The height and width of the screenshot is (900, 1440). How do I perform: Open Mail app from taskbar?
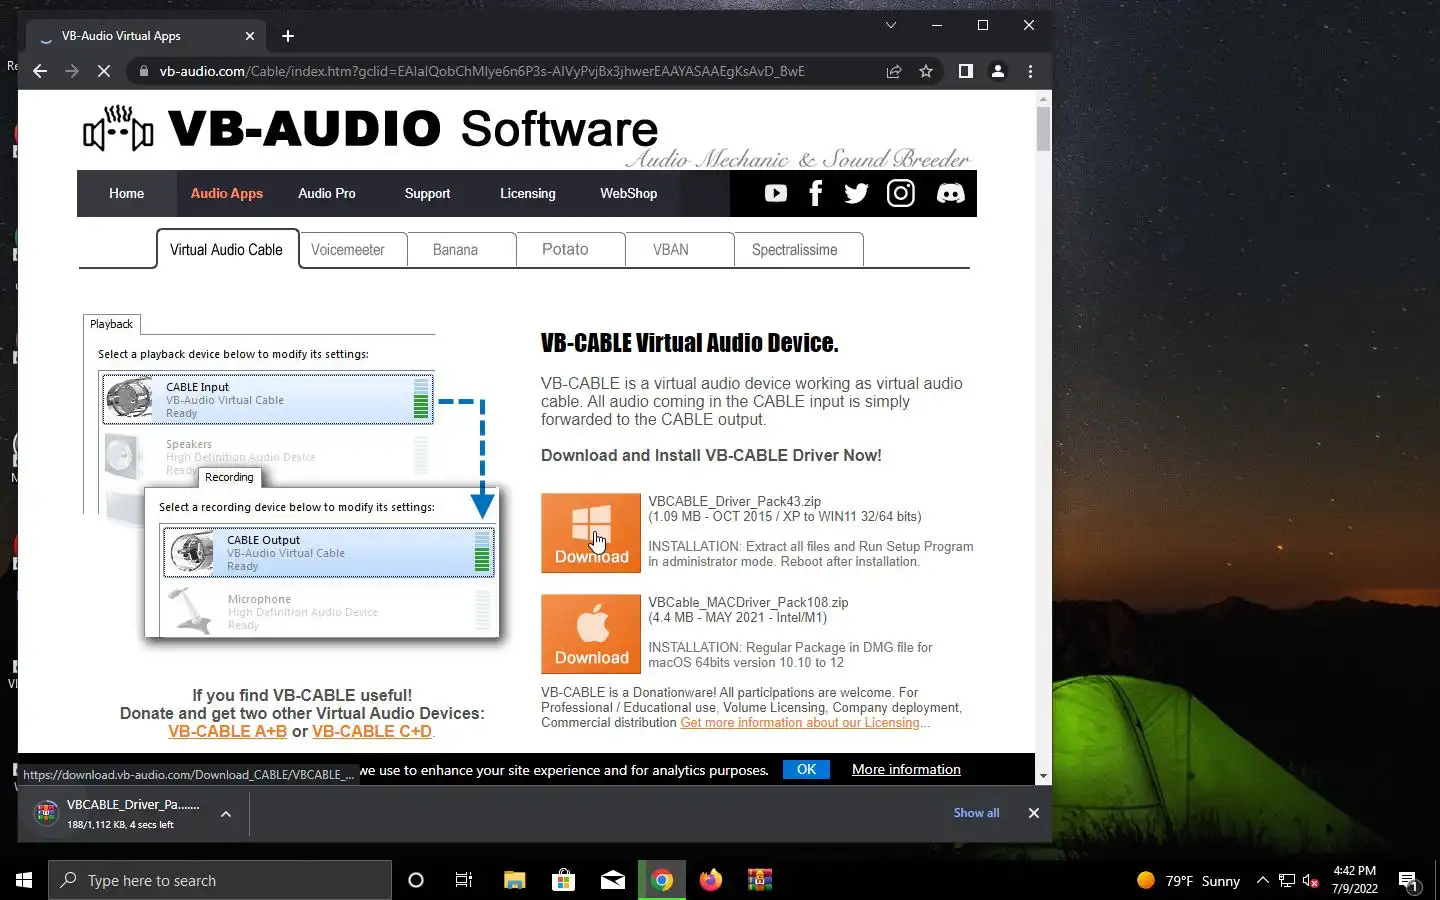(x=612, y=880)
